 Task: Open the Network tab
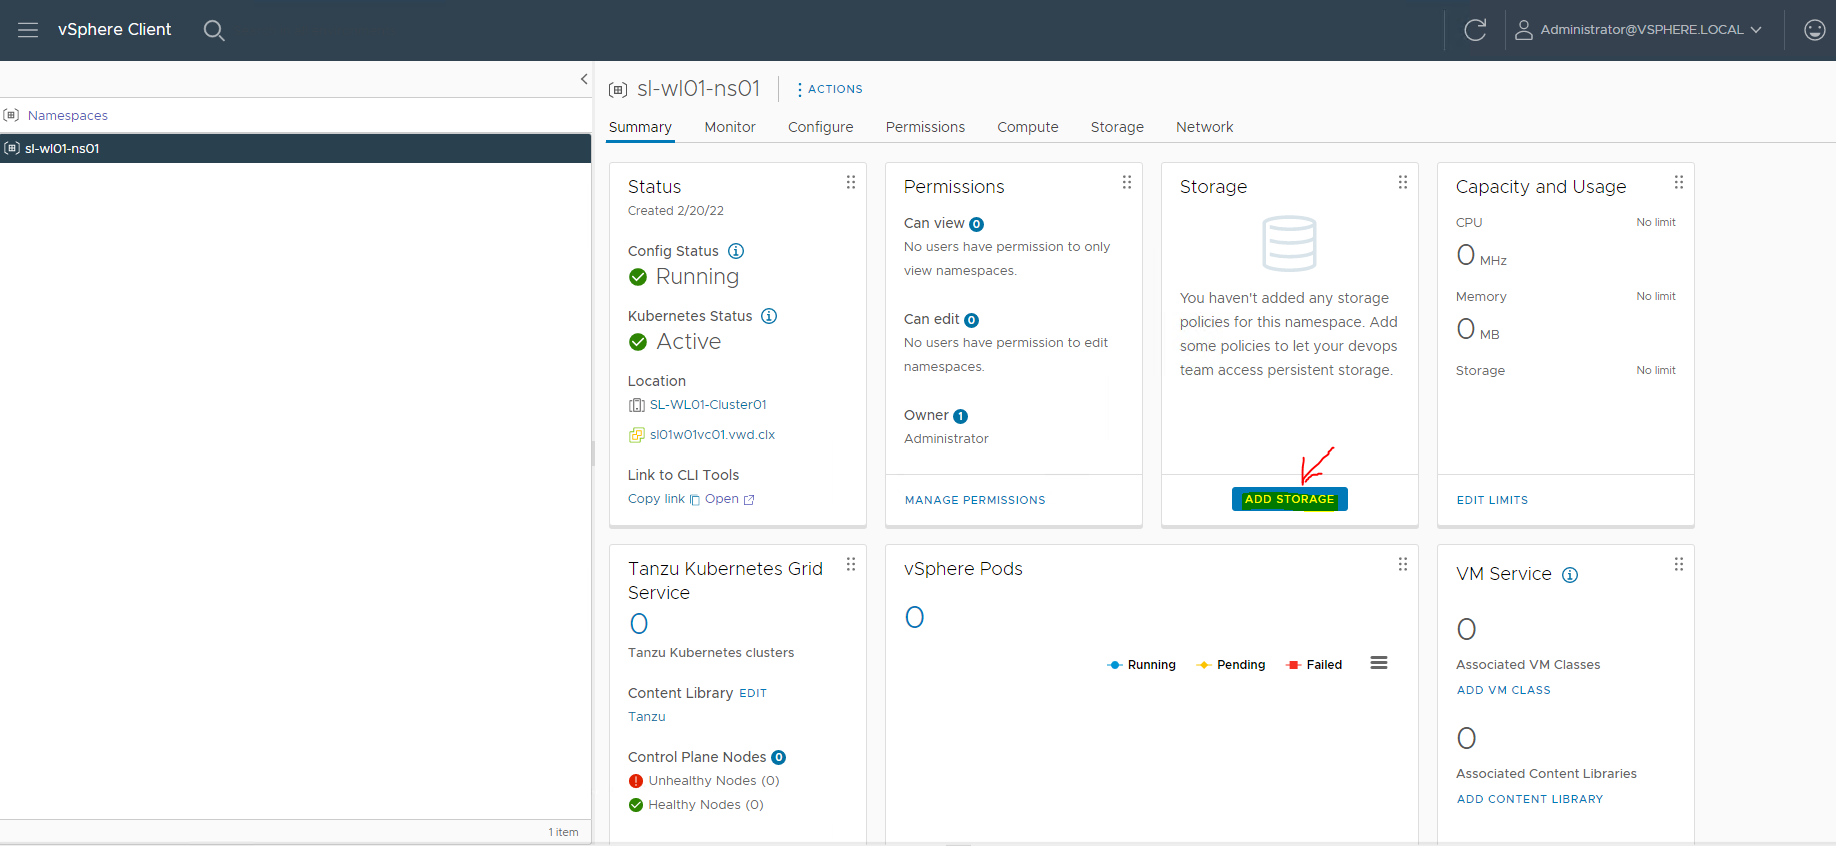coord(1205,127)
